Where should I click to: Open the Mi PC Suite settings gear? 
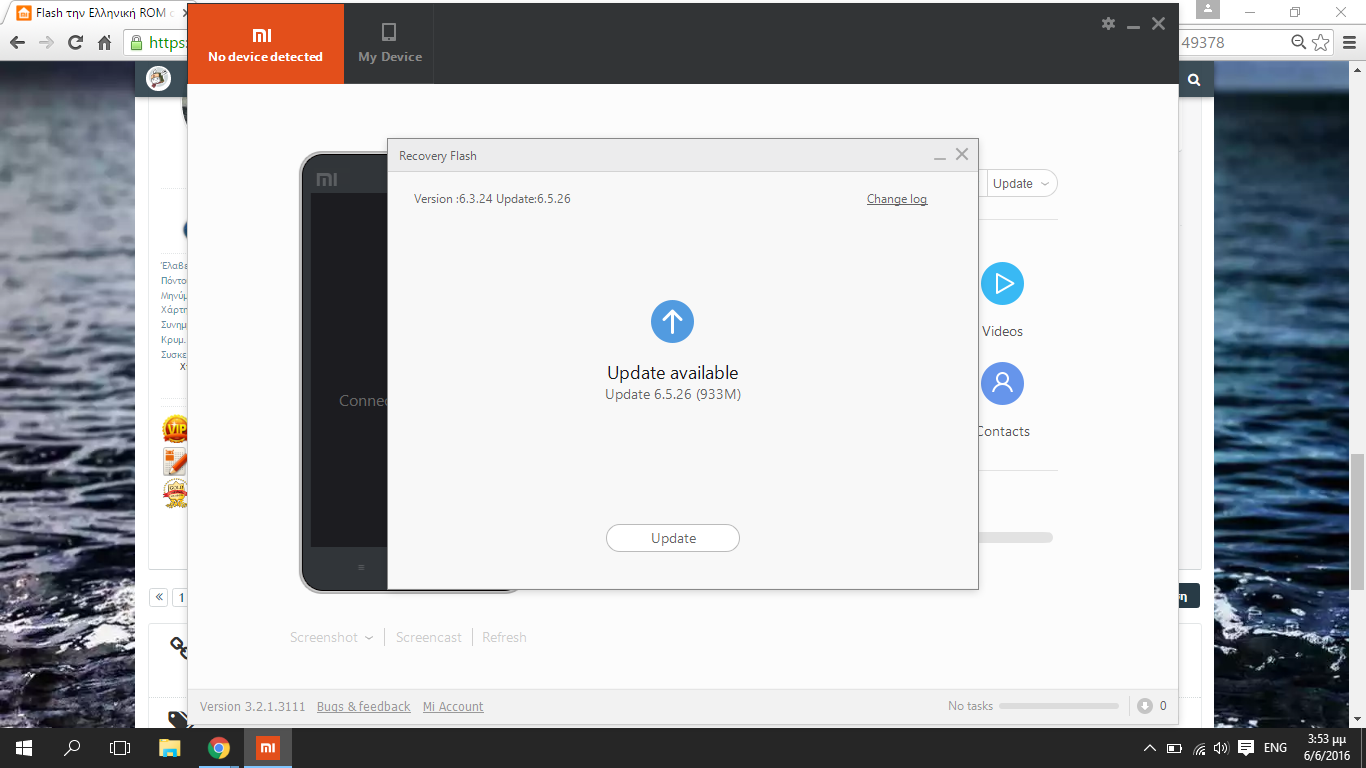tap(1108, 23)
